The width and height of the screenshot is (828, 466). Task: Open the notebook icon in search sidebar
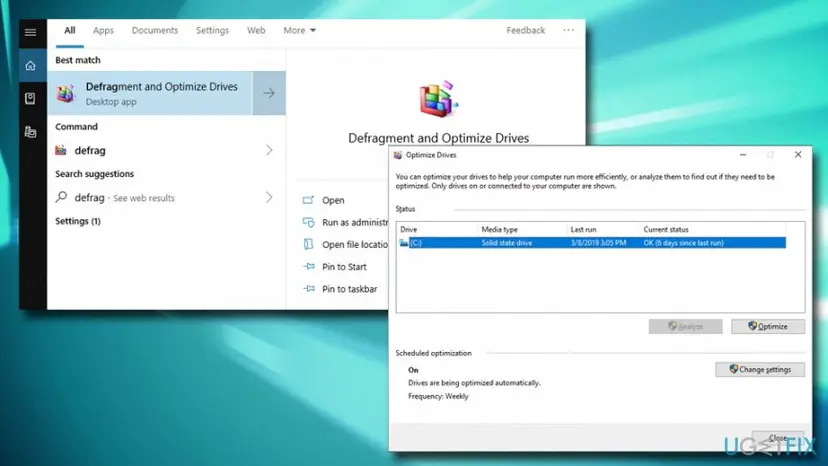[x=30, y=98]
